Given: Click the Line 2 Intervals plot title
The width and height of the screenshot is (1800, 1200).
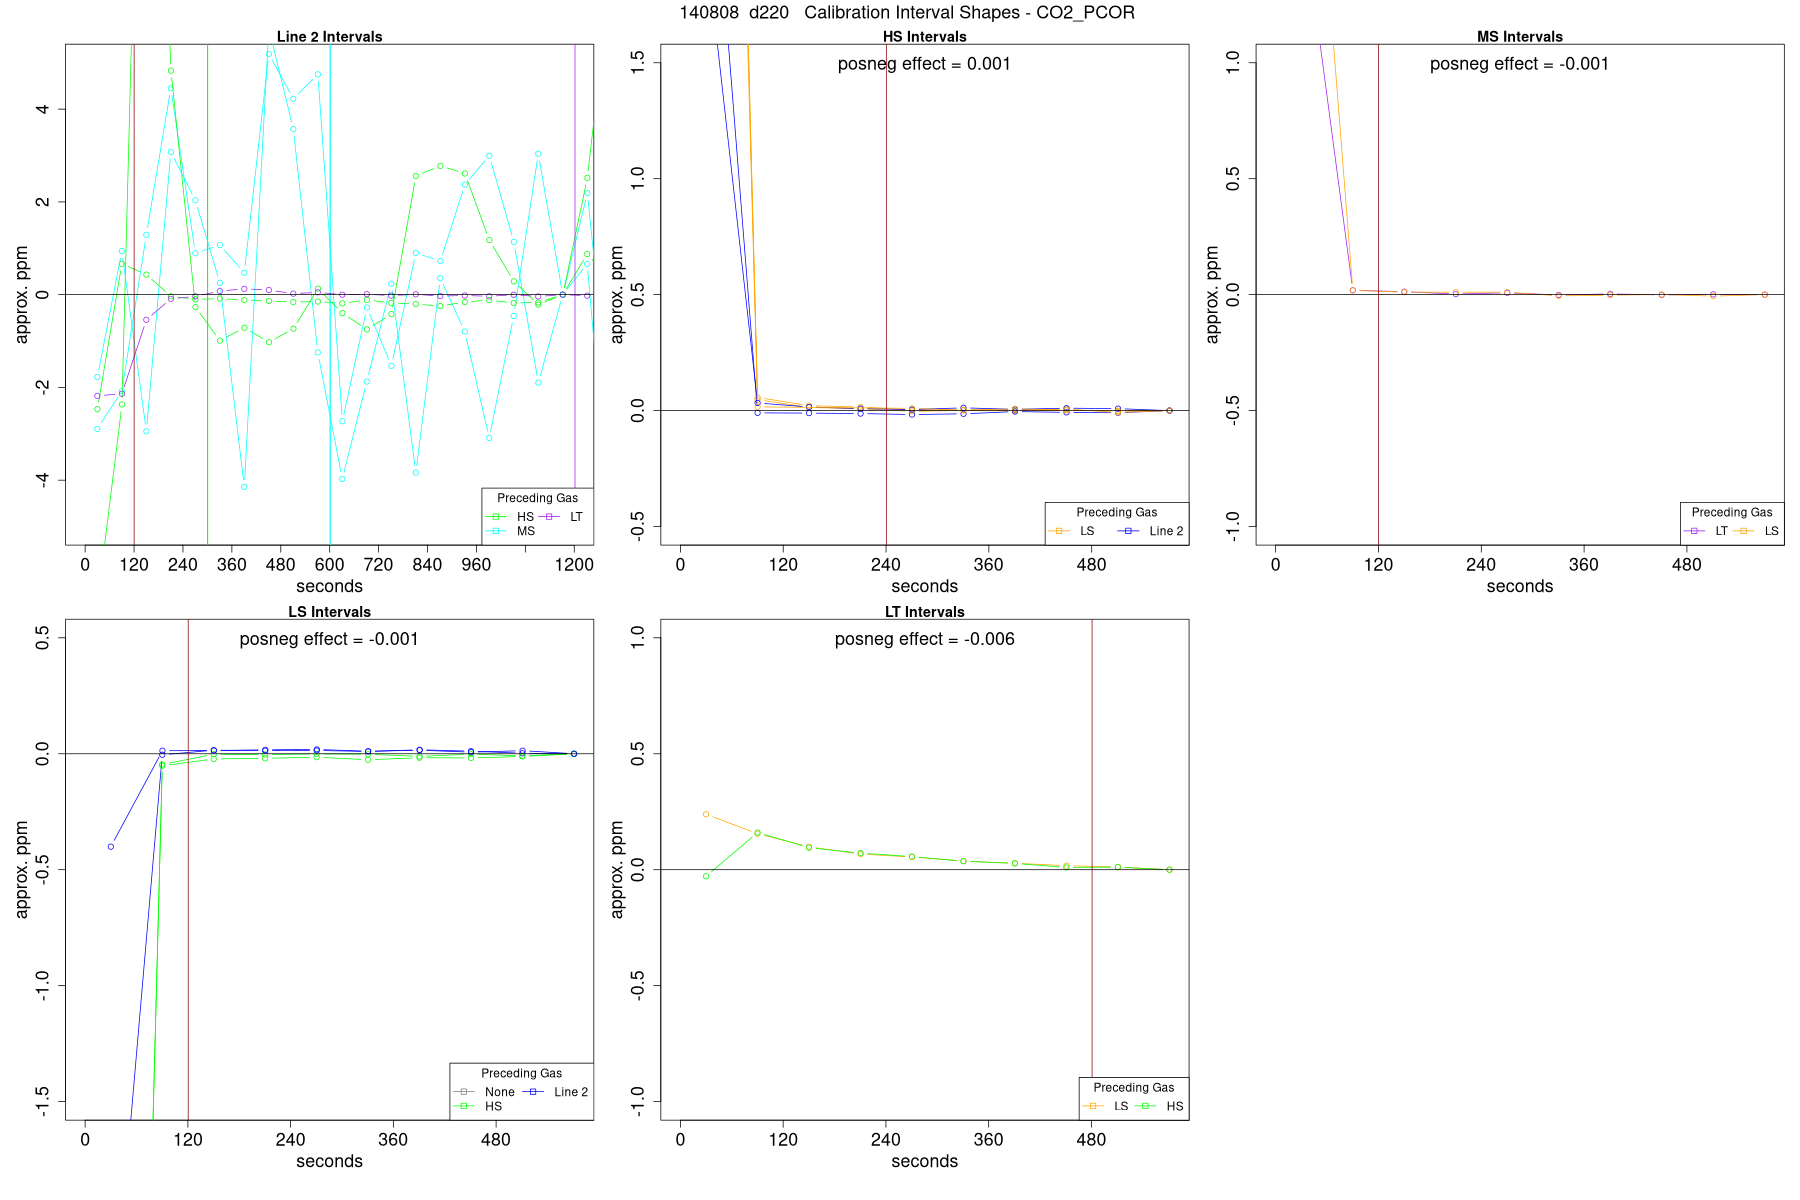Looking at the screenshot, I should coord(329,37).
